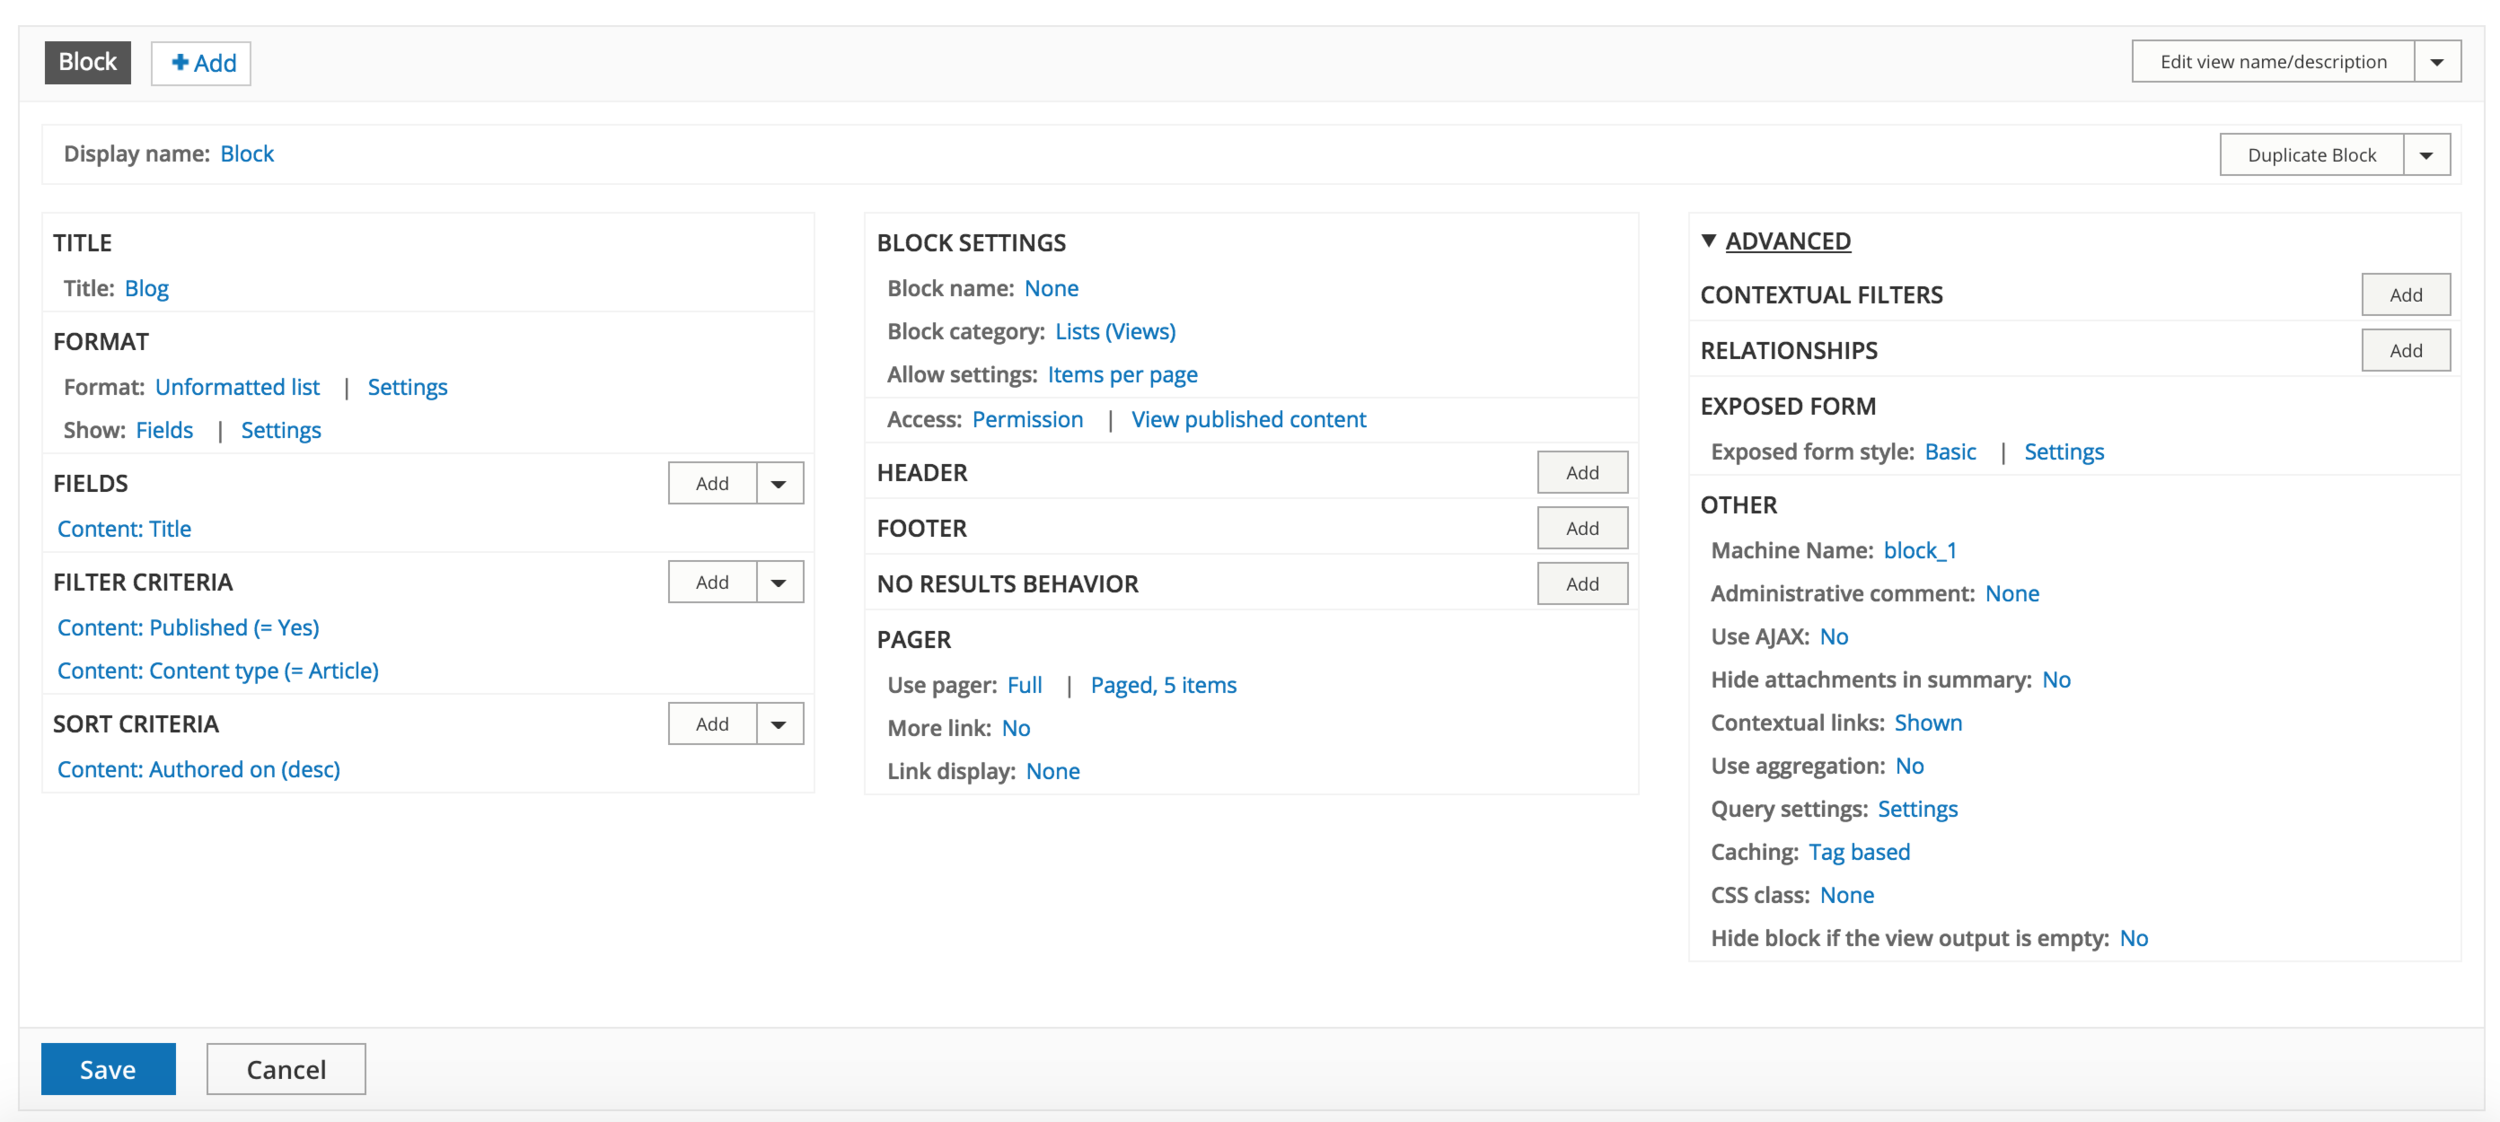The width and height of the screenshot is (2500, 1122).
Task: Open dropdown arrow beside Edit view name/description
Action: [2437, 62]
